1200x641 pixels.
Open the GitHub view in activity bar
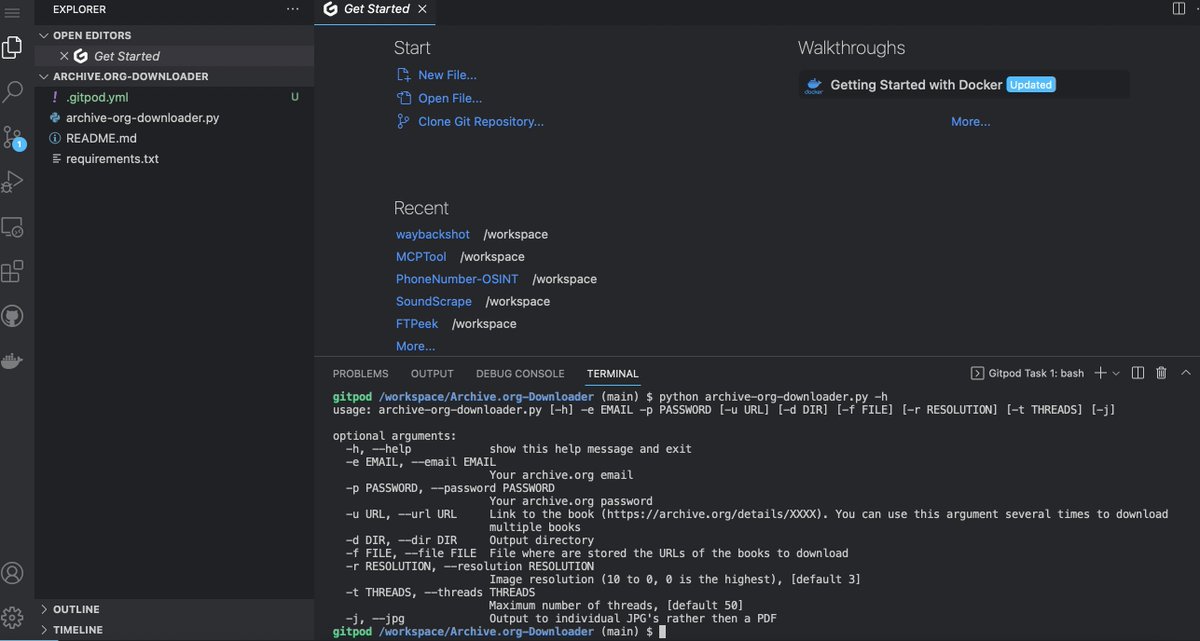pos(13,317)
